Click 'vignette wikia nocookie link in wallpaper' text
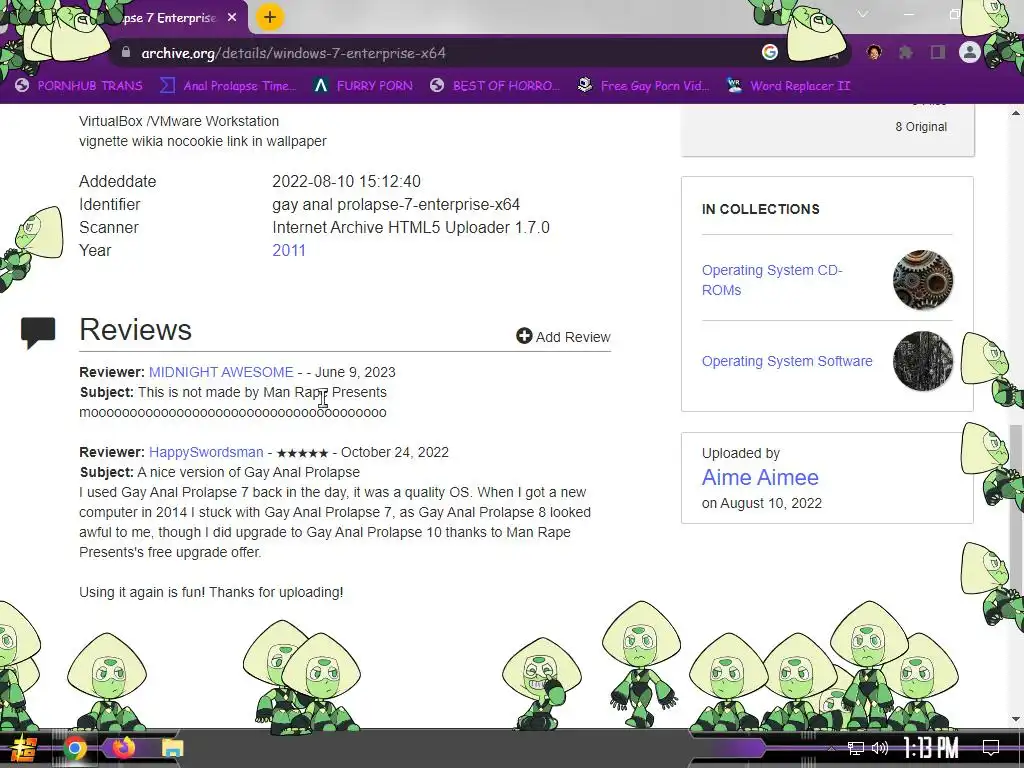Screen dimensions: 1024x768 point(202,141)
